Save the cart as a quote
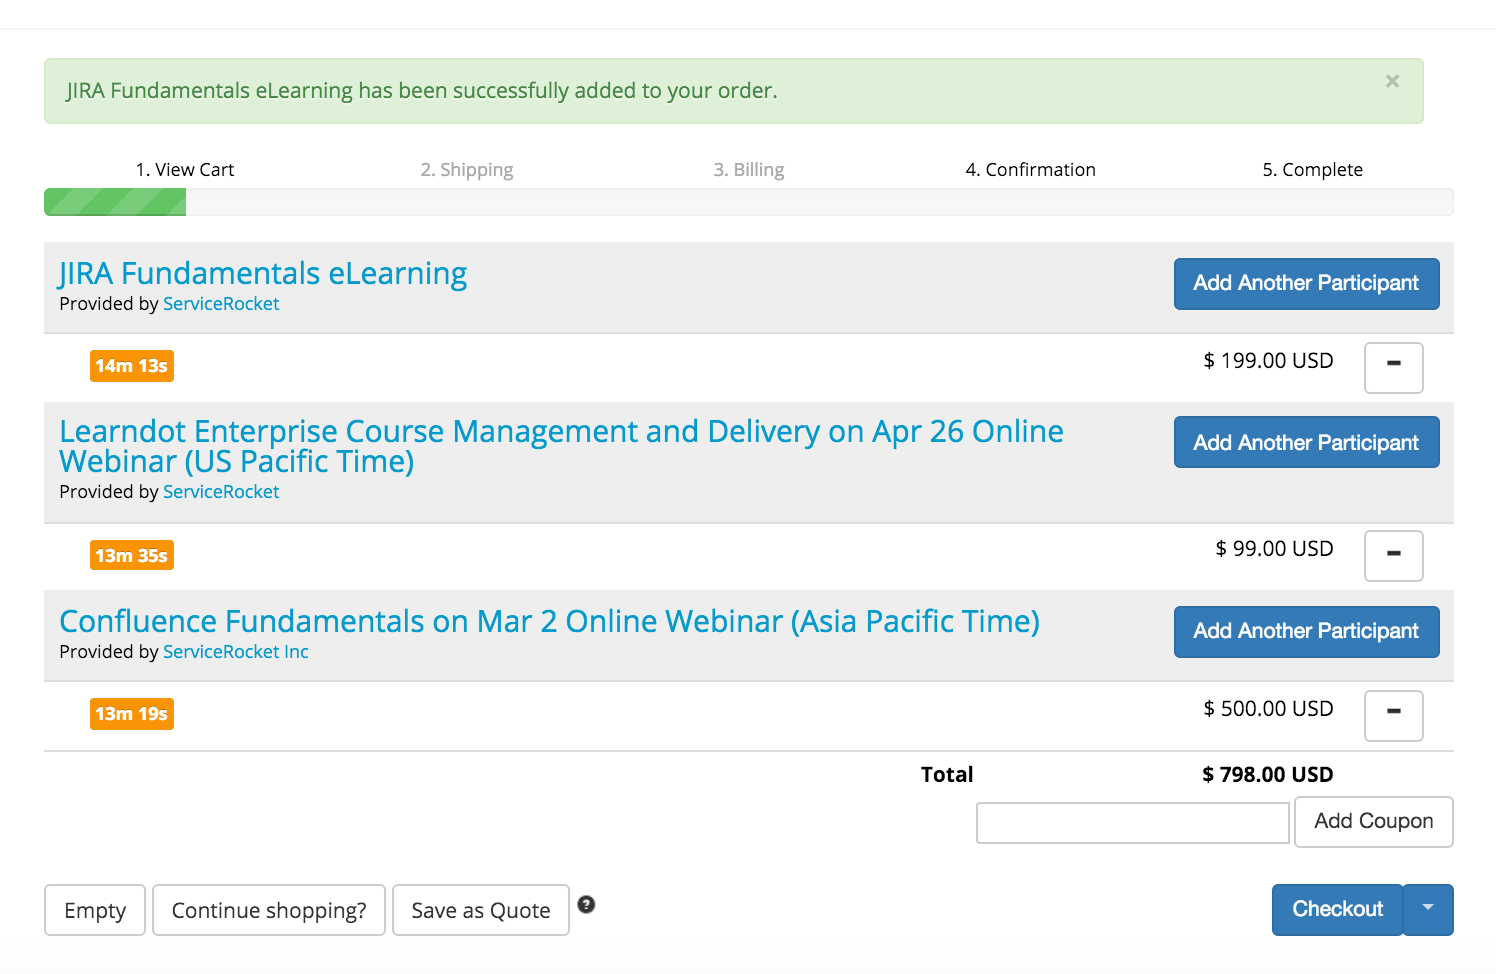The height and width of the screenshot is (974, 1496). pos(481,910)
